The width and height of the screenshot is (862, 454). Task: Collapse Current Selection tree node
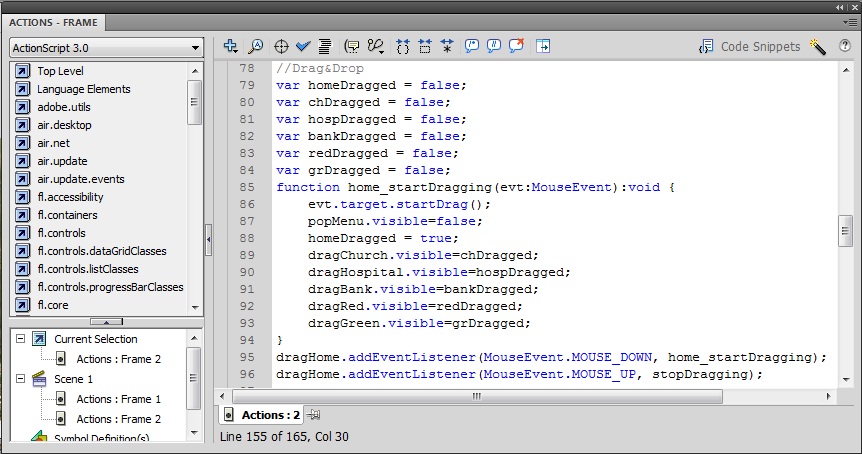(20, 339)
